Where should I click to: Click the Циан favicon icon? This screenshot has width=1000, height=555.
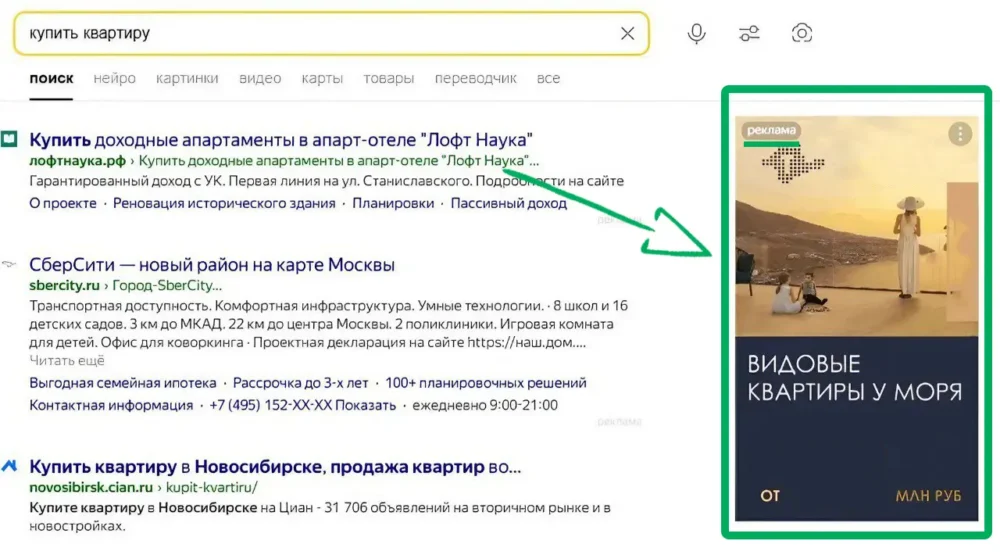click(9, 466)
